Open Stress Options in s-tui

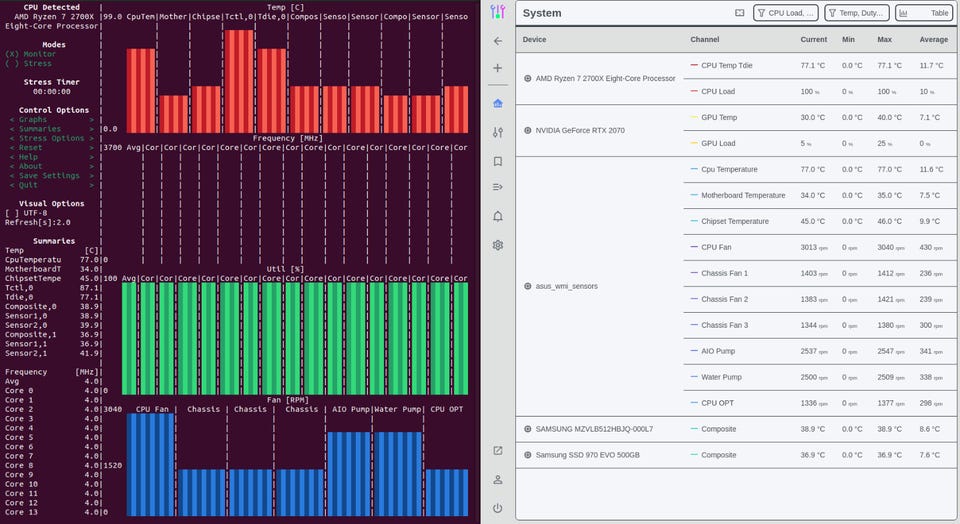coord(52,138)
